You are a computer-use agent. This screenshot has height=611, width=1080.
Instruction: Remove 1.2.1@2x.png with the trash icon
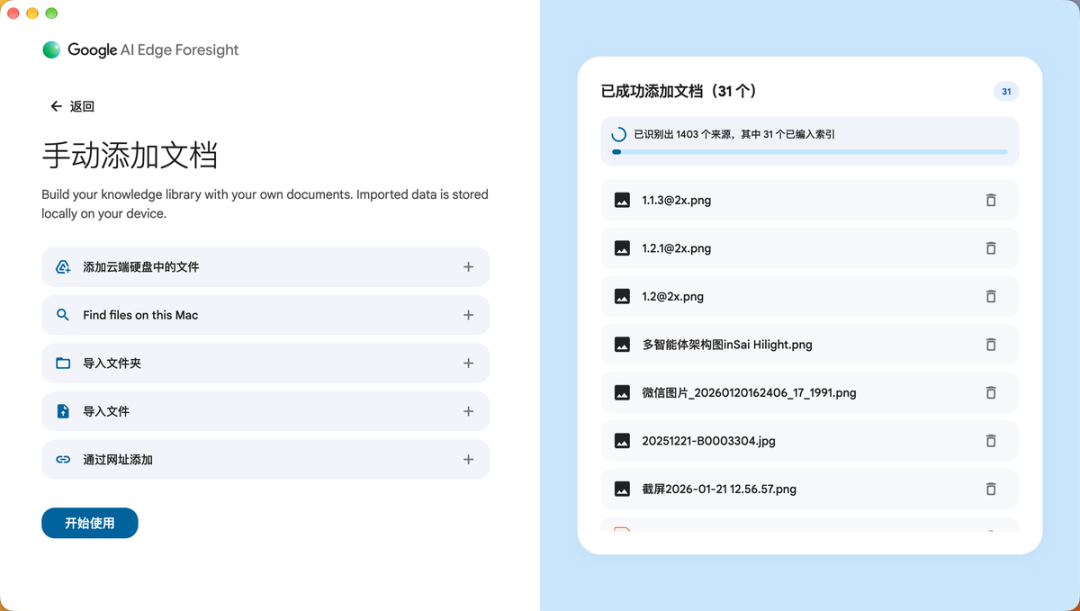(x=990, y=249)
